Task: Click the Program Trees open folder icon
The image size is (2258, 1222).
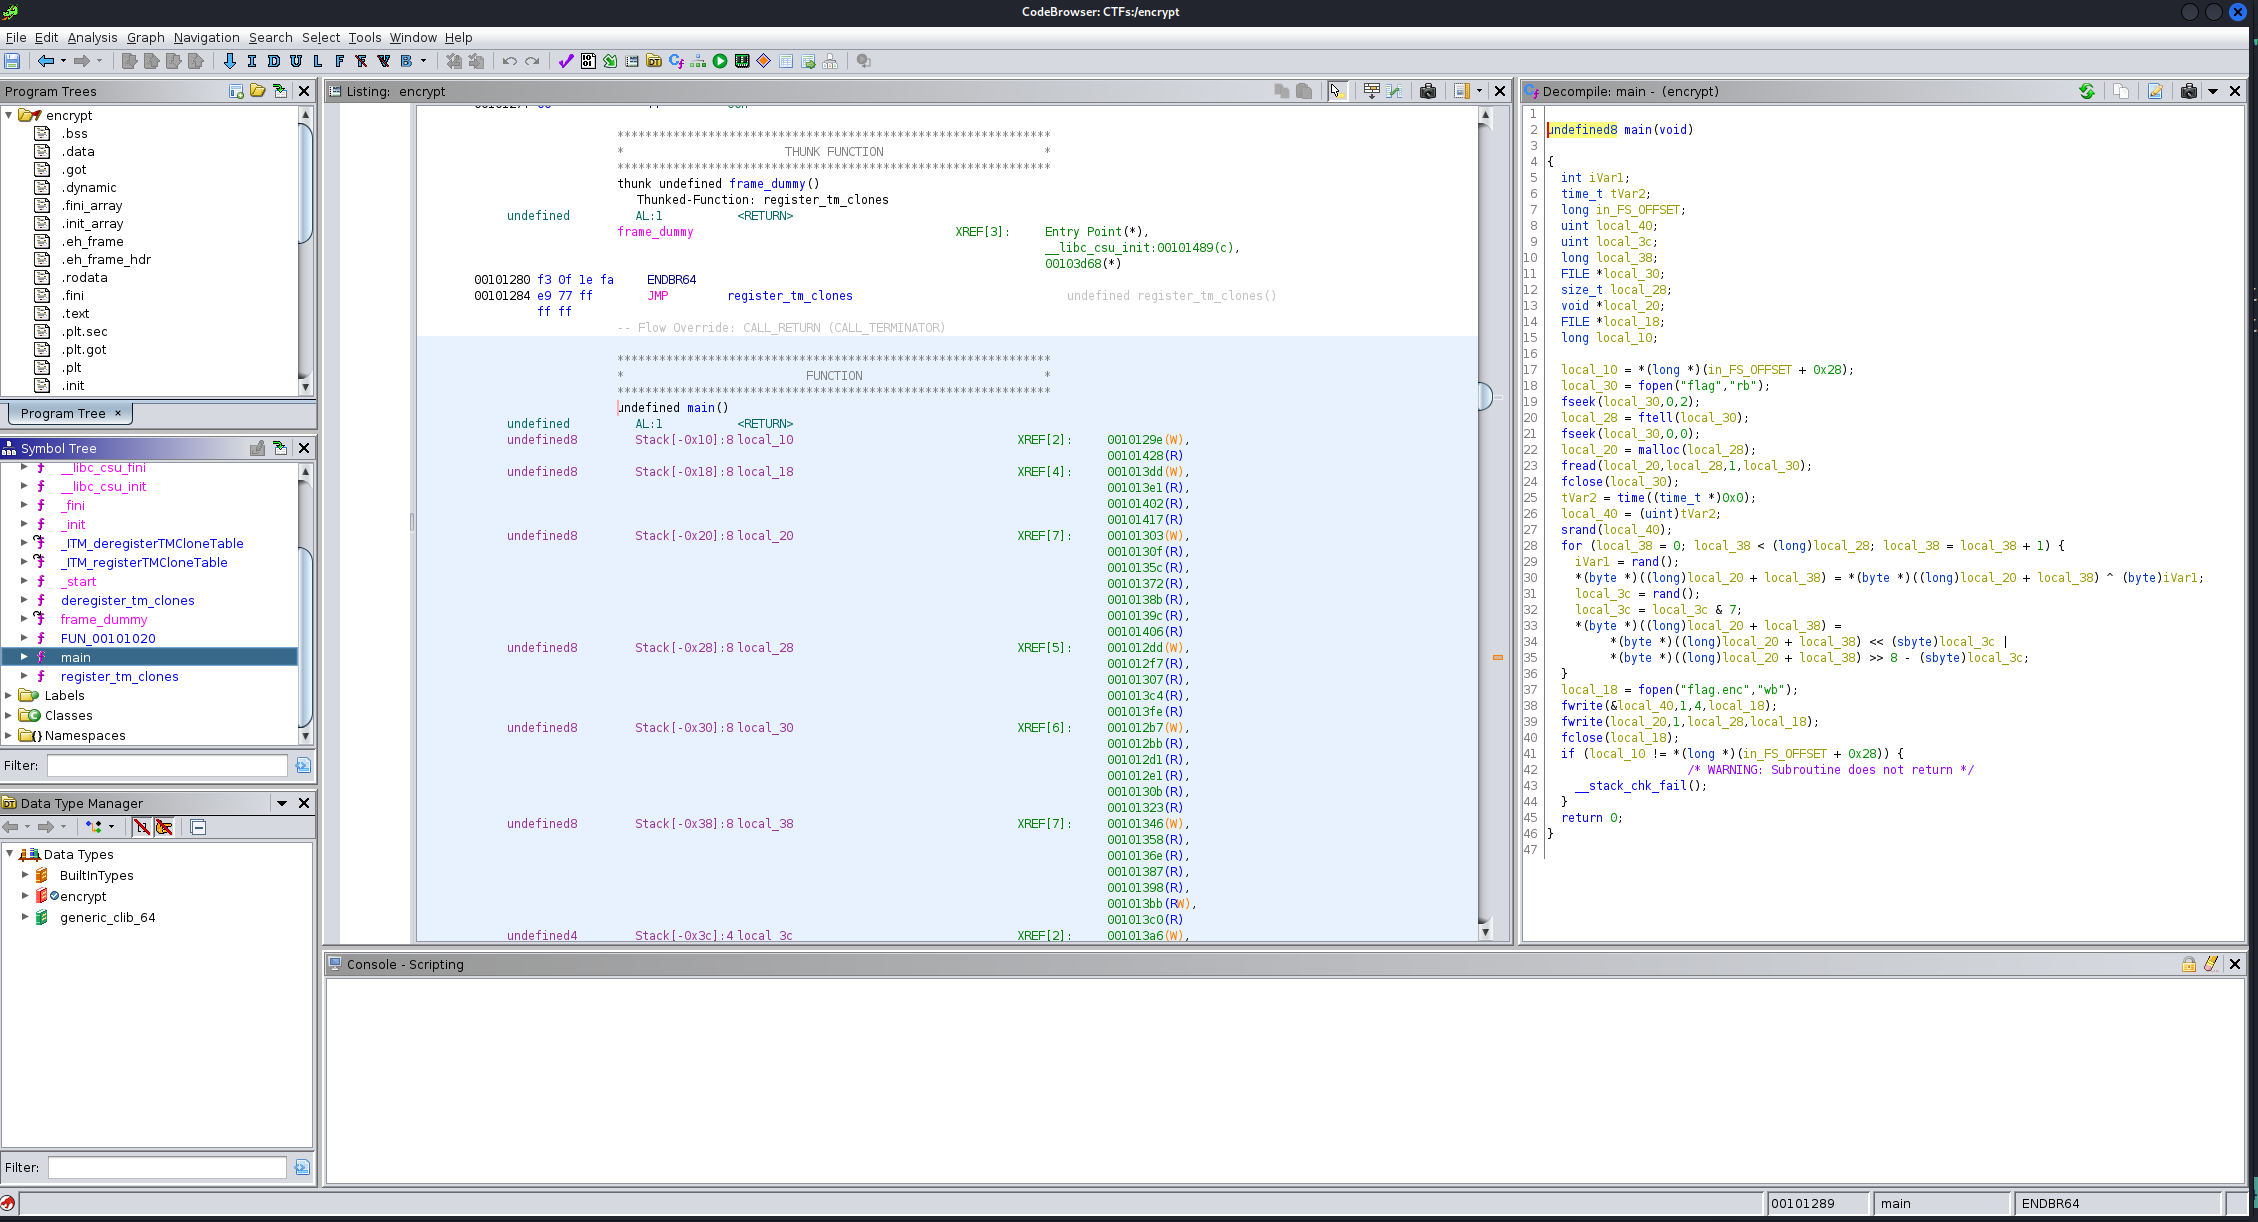Action: [x=258, y=91]
